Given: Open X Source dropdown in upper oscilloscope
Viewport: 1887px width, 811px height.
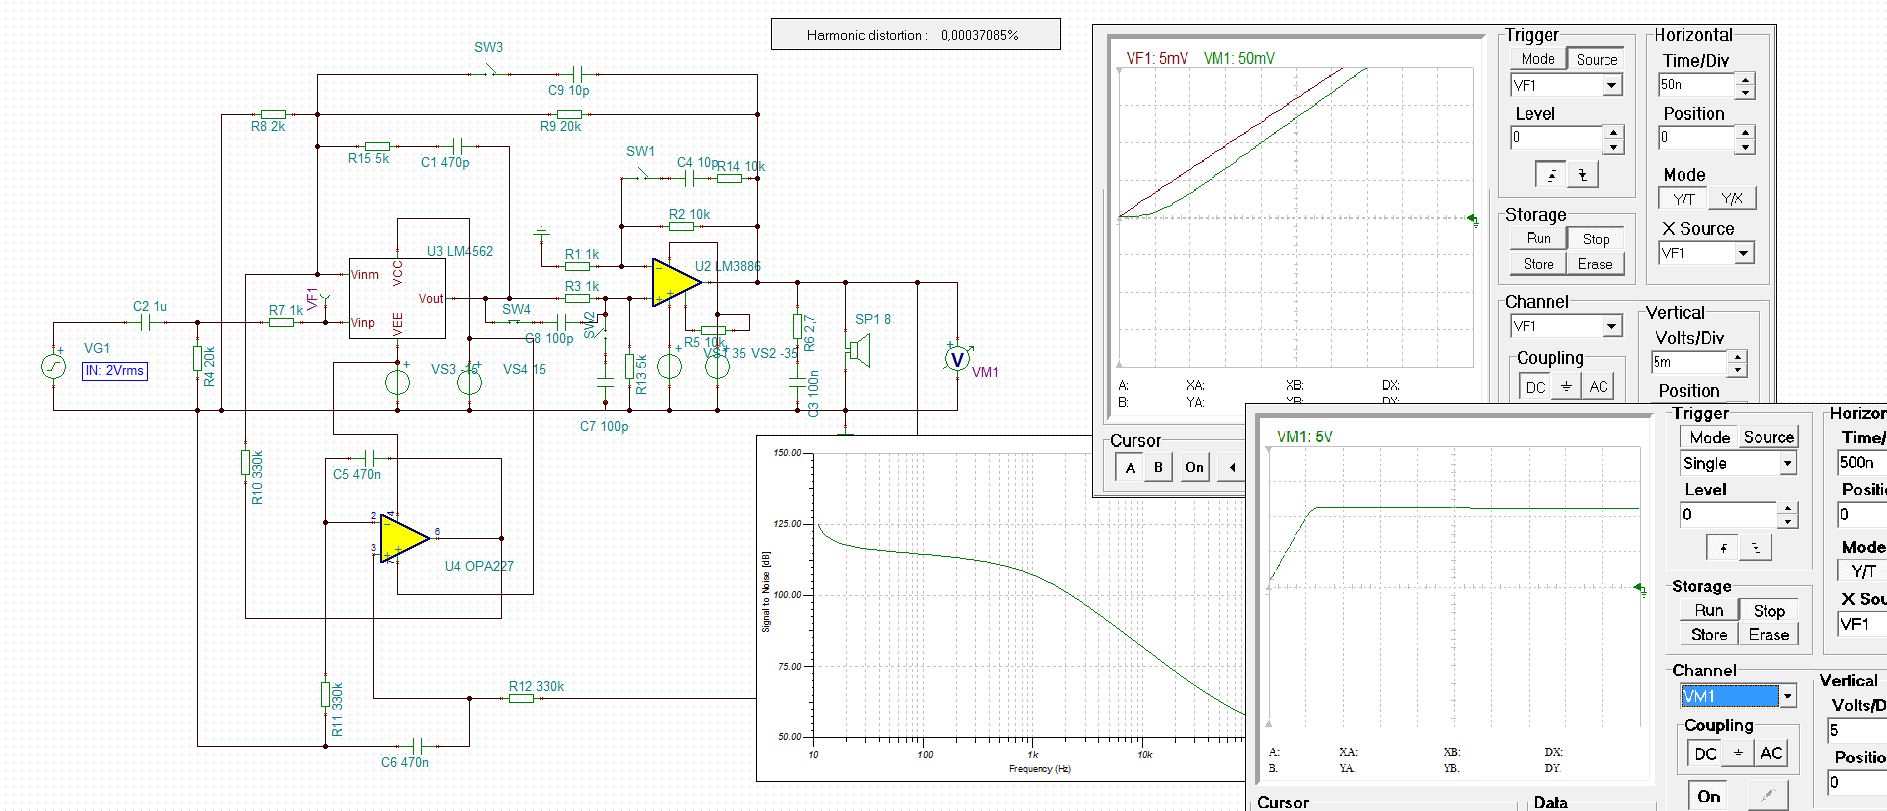Looking at the screenshot, I should pos(1744,253).
